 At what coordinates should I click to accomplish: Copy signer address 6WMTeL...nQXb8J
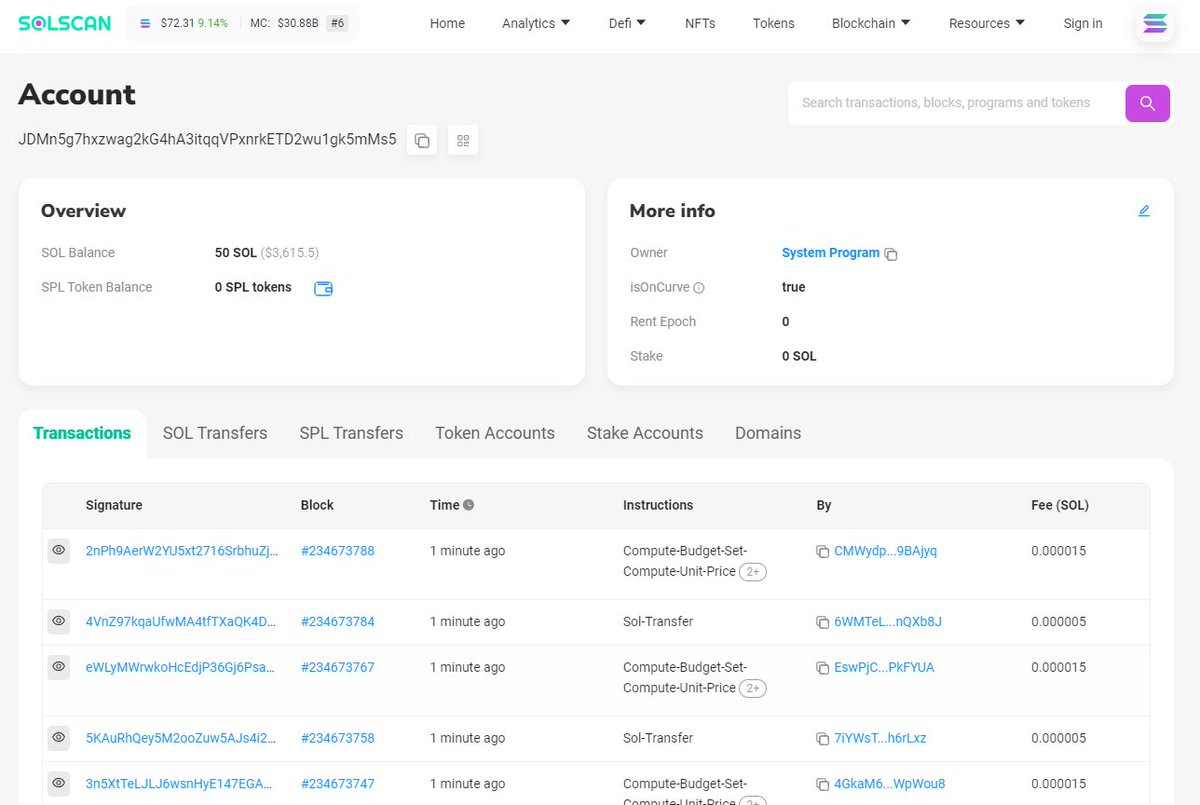point(823,622)
